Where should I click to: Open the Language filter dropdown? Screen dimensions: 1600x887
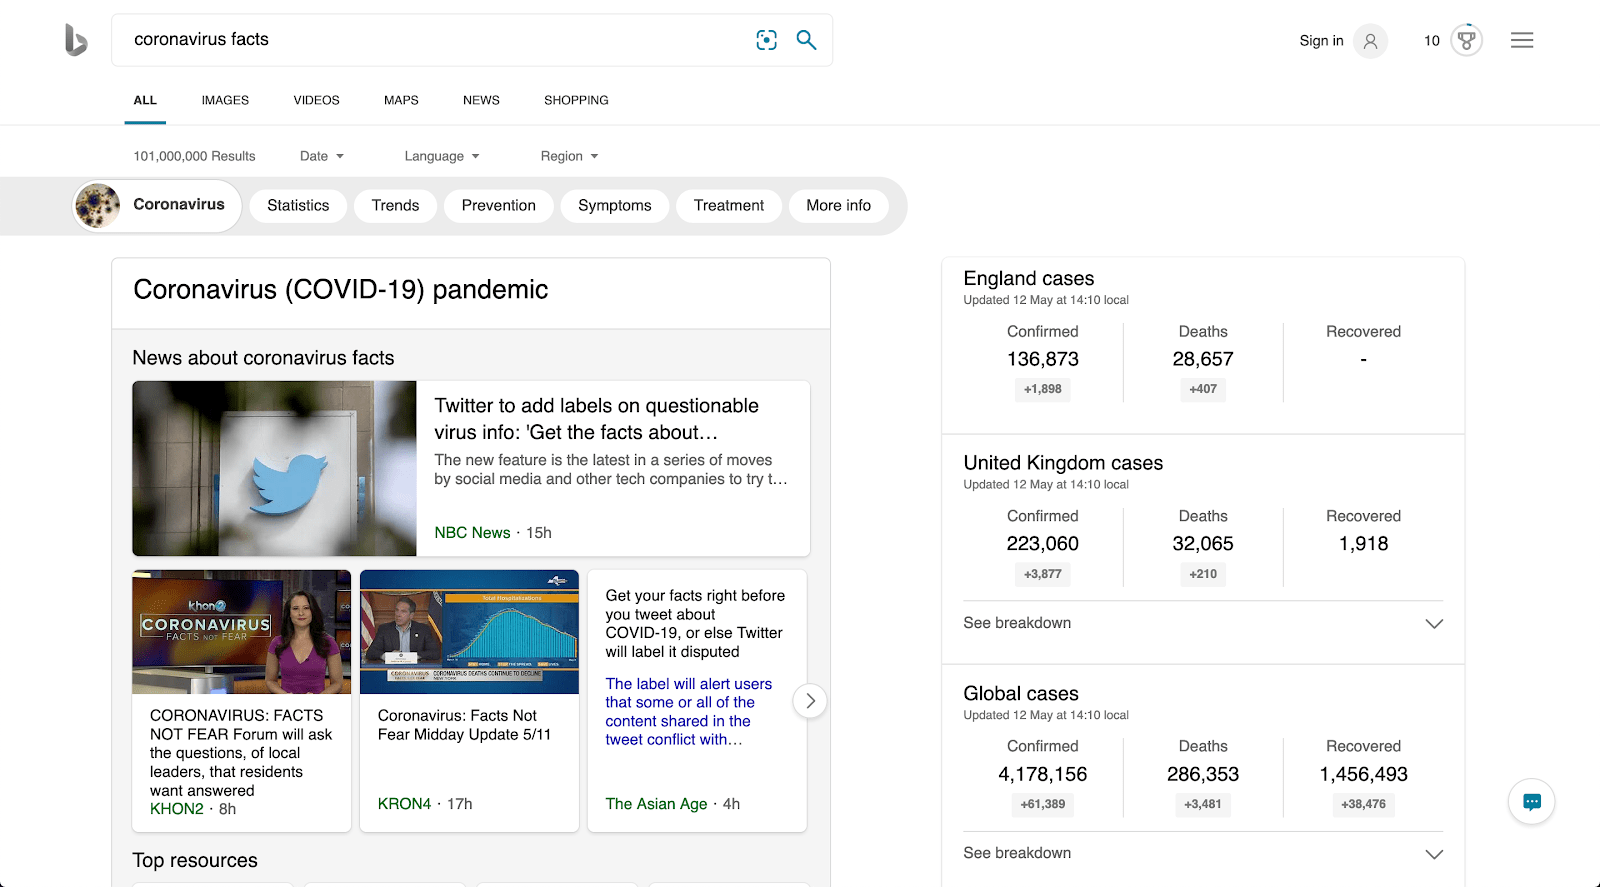click(x=442, y=156)
